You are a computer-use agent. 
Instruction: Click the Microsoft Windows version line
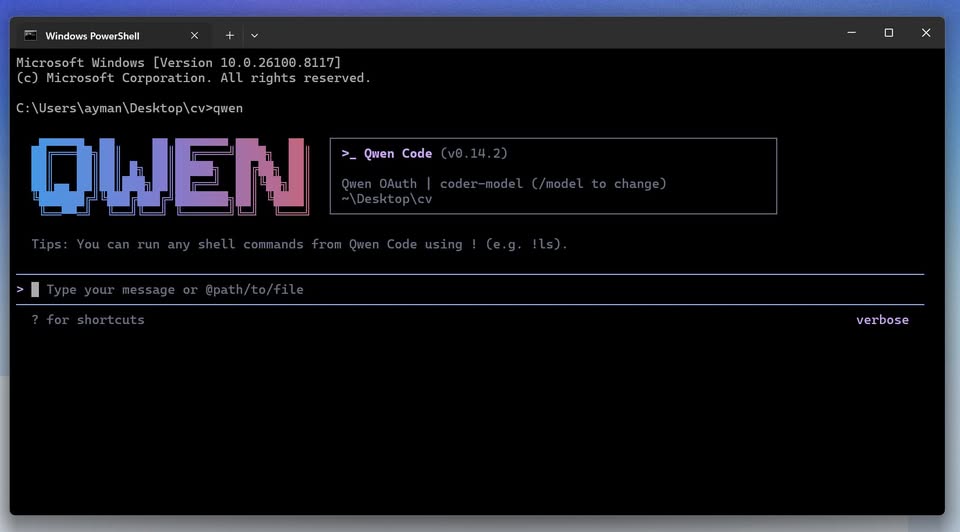coord(178,62)
